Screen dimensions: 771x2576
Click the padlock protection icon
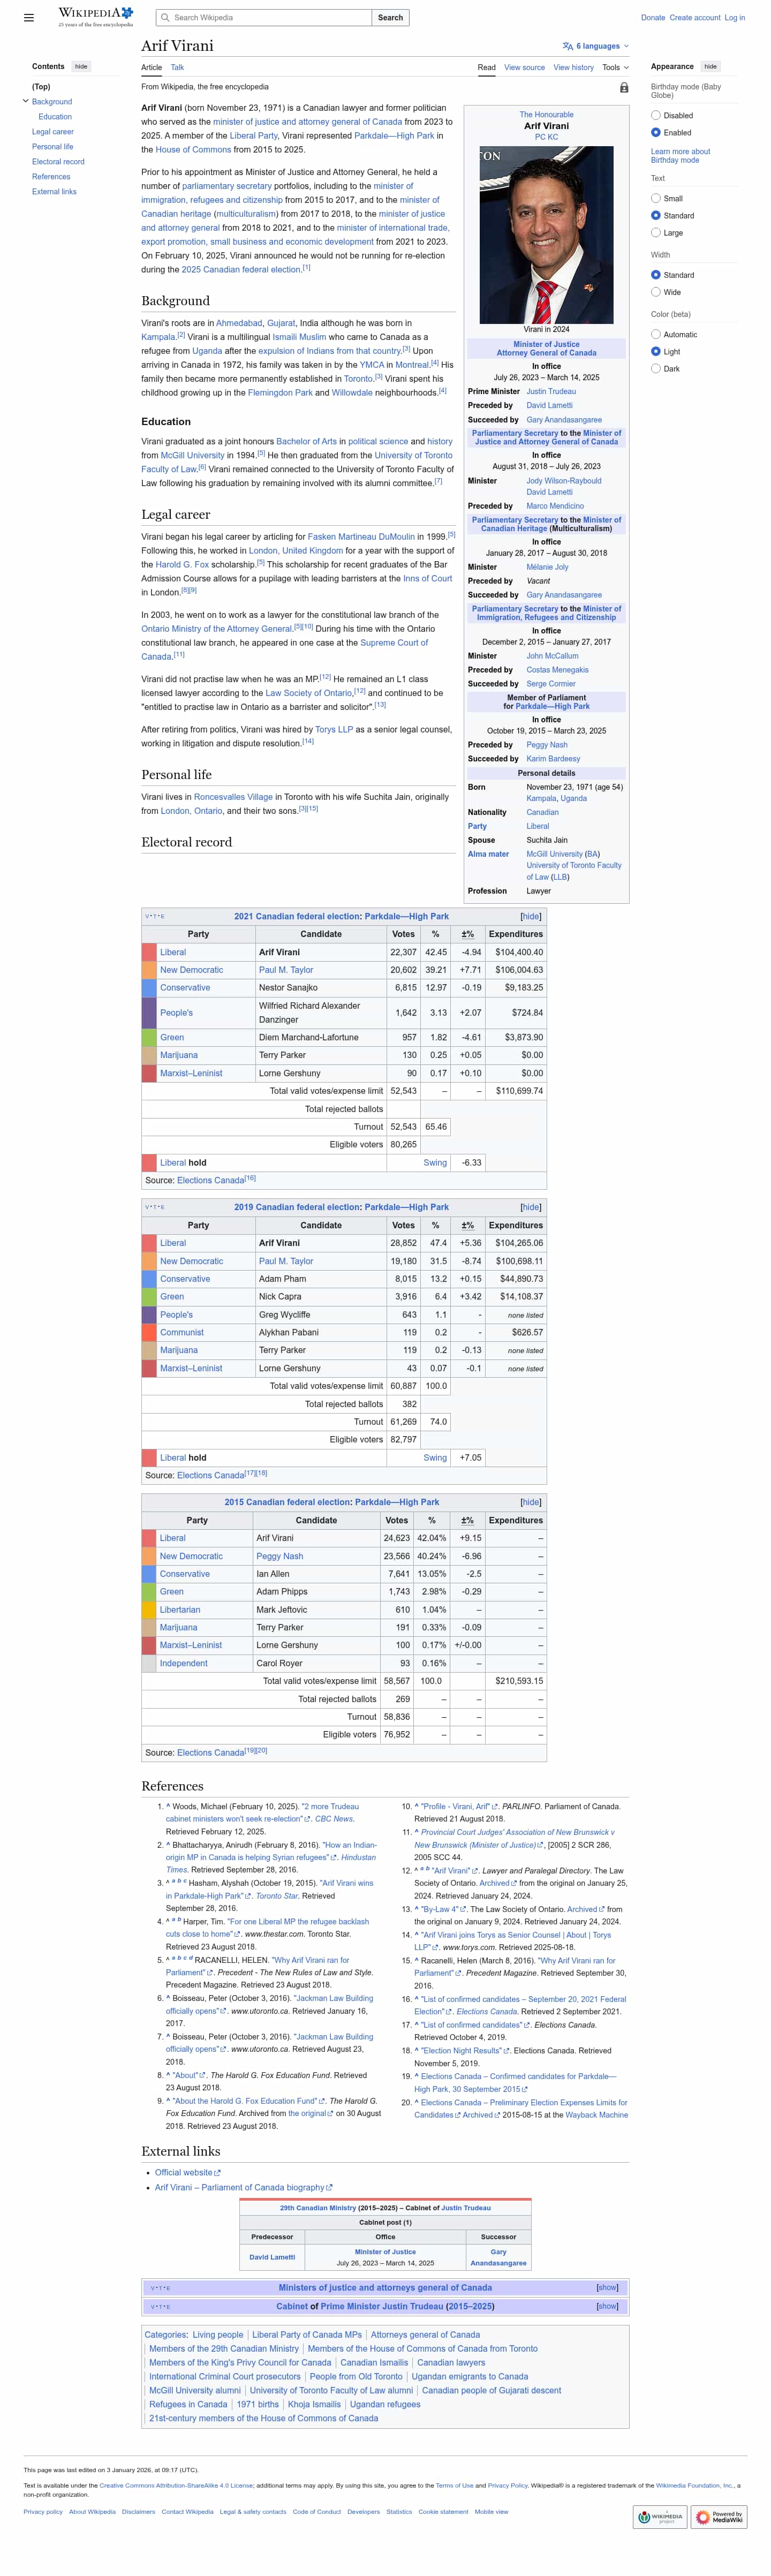pyautogui.click(x=624, y=88)
